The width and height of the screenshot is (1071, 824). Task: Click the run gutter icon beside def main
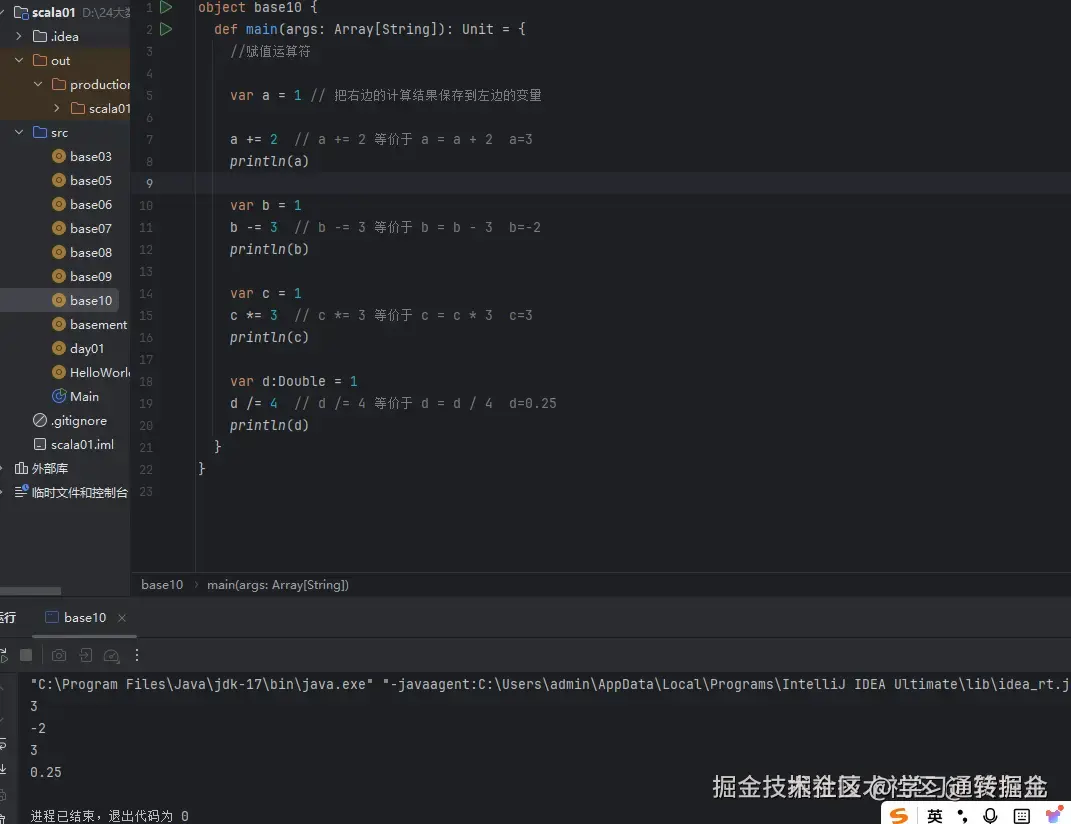[x=166, y=29]
